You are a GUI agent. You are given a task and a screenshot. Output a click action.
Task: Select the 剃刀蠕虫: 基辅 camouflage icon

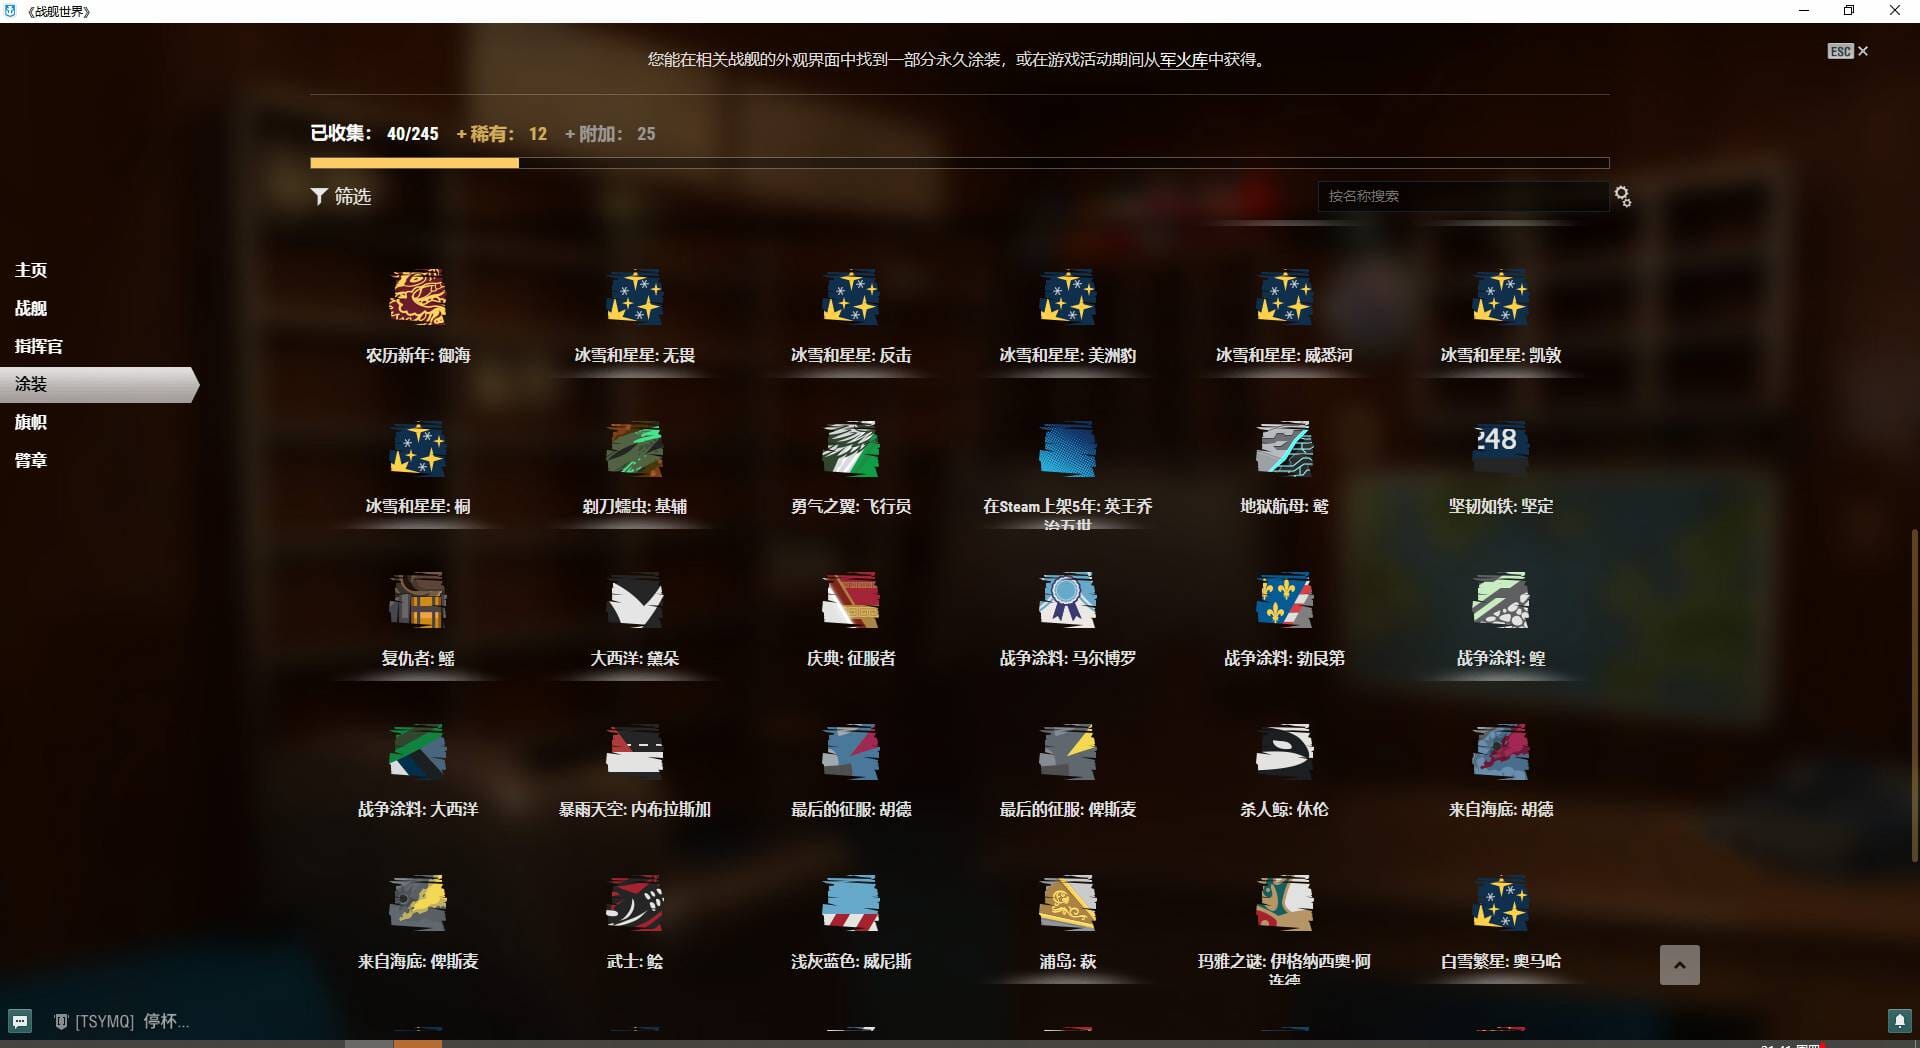(634, 449)
